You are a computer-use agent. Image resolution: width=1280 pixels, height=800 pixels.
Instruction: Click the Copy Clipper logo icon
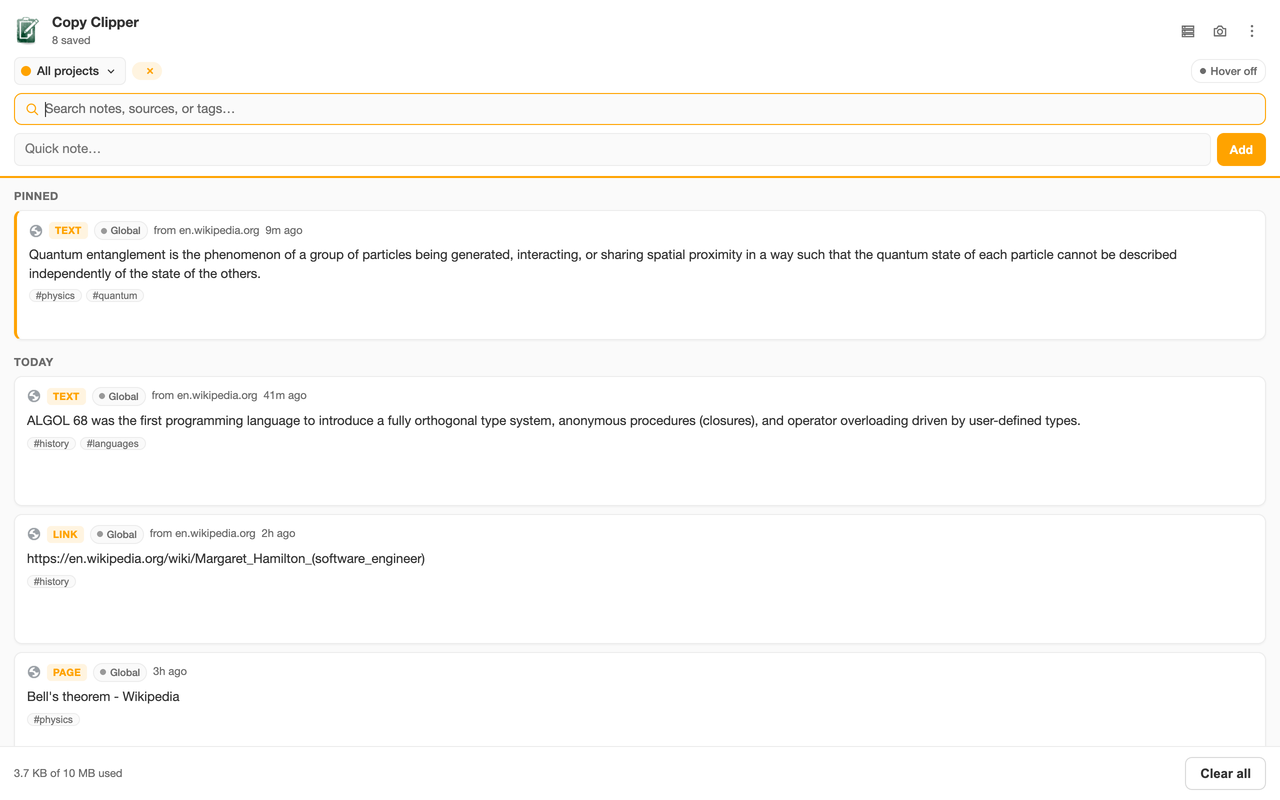pos(27,31)
